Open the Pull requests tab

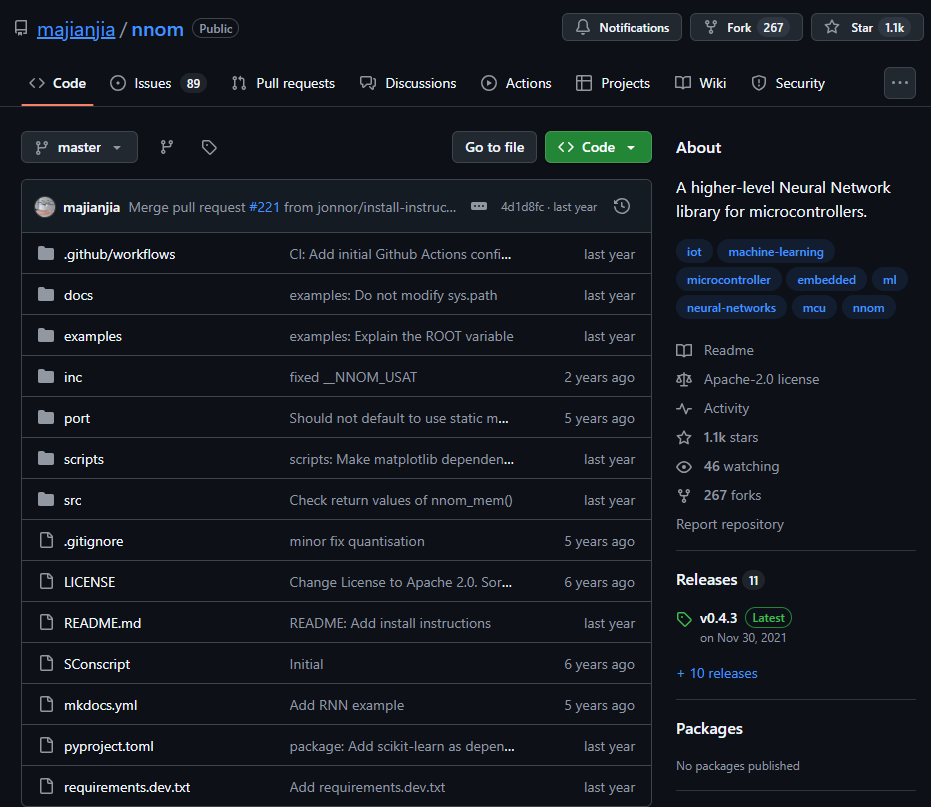pyautogui.click(x=283, y=83)
